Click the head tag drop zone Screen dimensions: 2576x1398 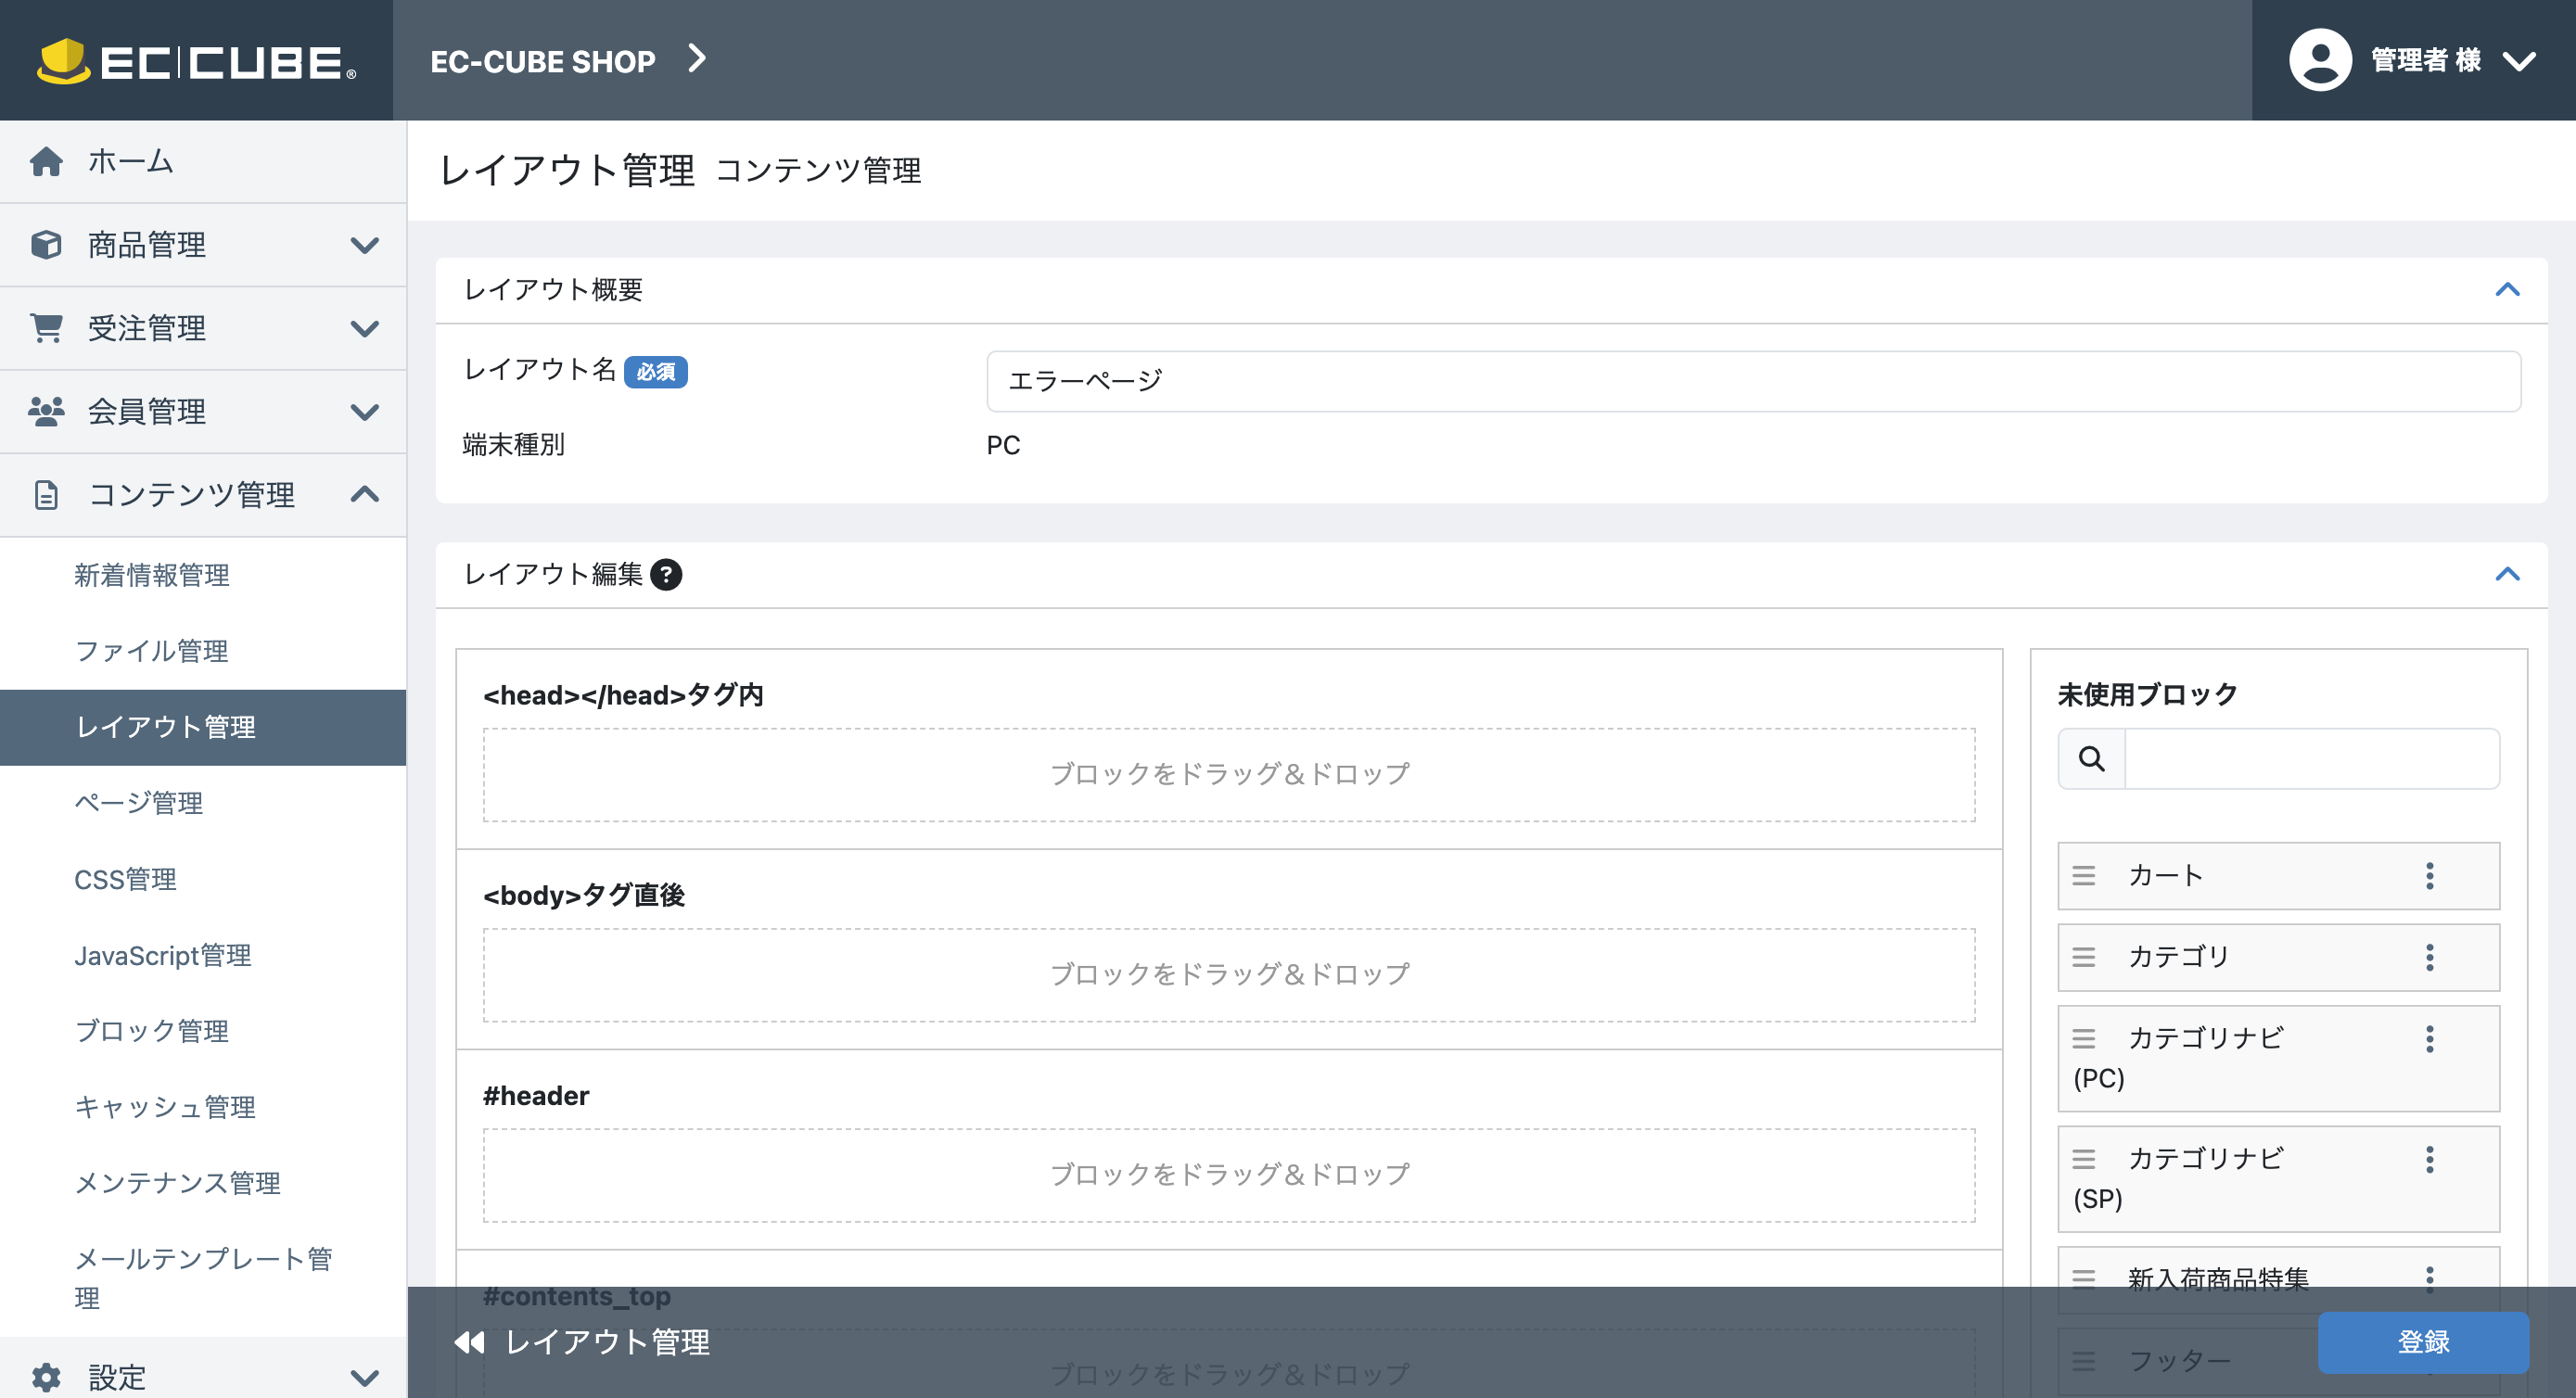pos(1229,775)
